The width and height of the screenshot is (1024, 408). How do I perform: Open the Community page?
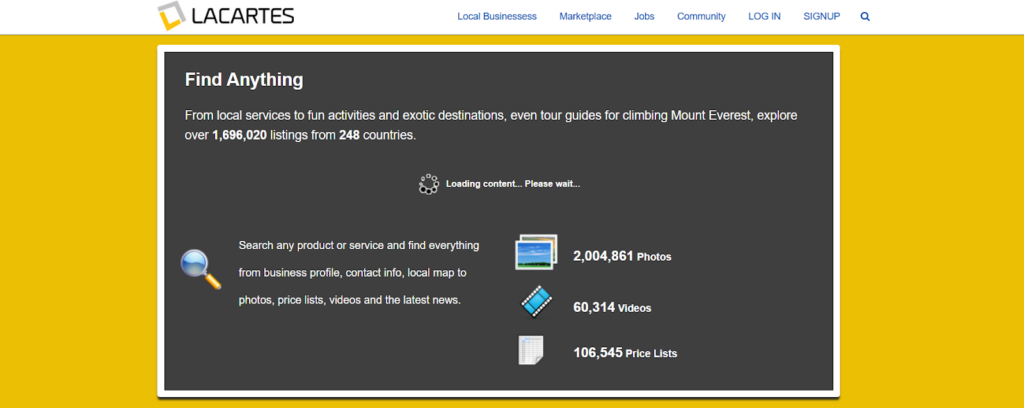coord(701,16)
